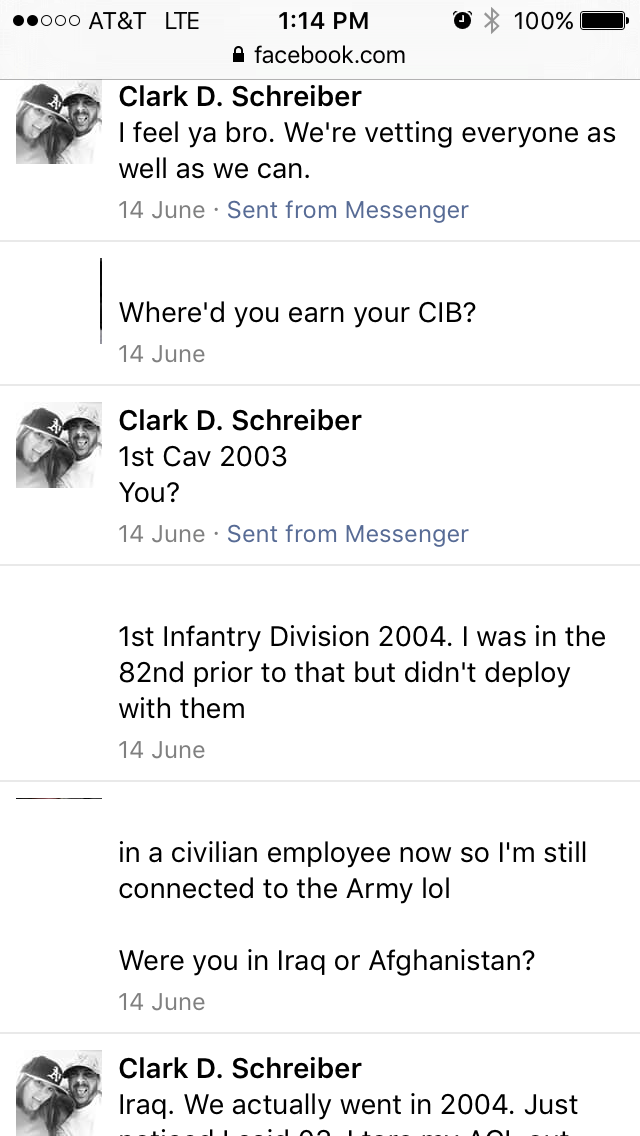Select the "Where'd you earn your CIB?" message
The width and height of the screenshot is (640, 1136).
[x=297, y=313]
